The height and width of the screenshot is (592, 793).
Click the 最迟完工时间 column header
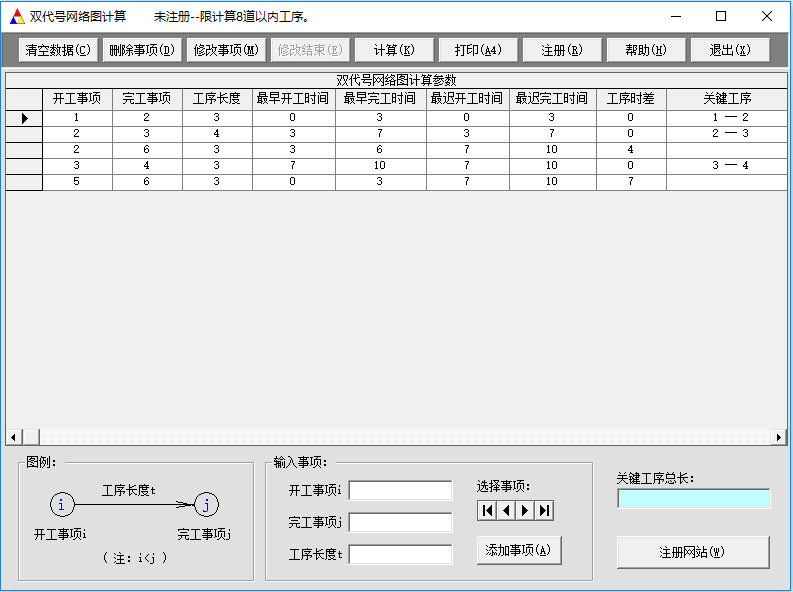(x=552, y=99)
